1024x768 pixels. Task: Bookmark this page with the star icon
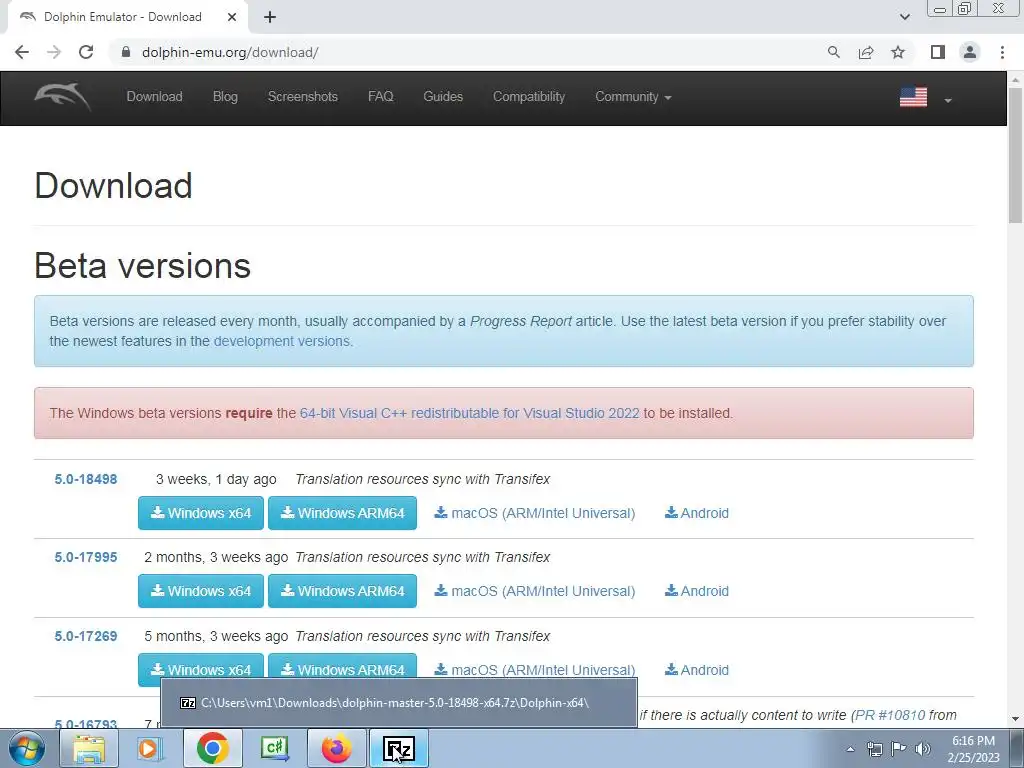(898, 52)
